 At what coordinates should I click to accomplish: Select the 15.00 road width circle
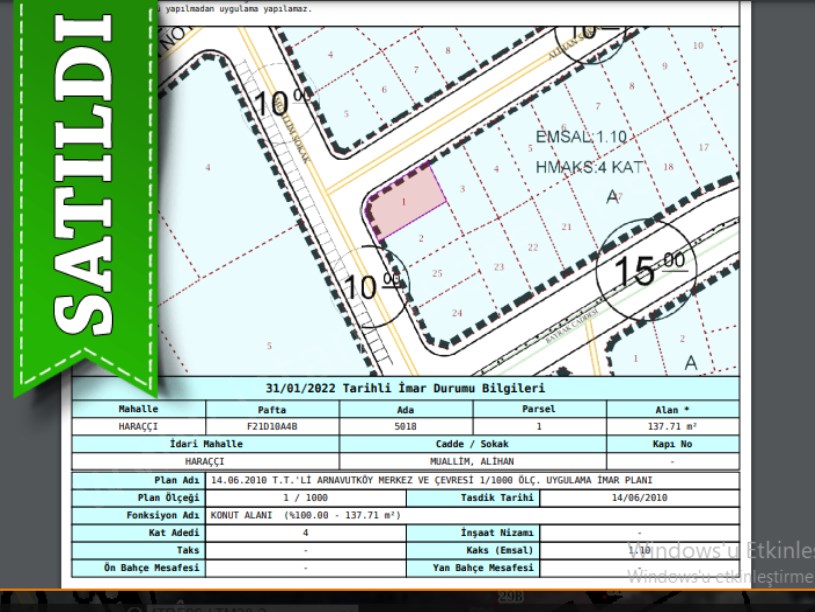click(x=641, y=270)
